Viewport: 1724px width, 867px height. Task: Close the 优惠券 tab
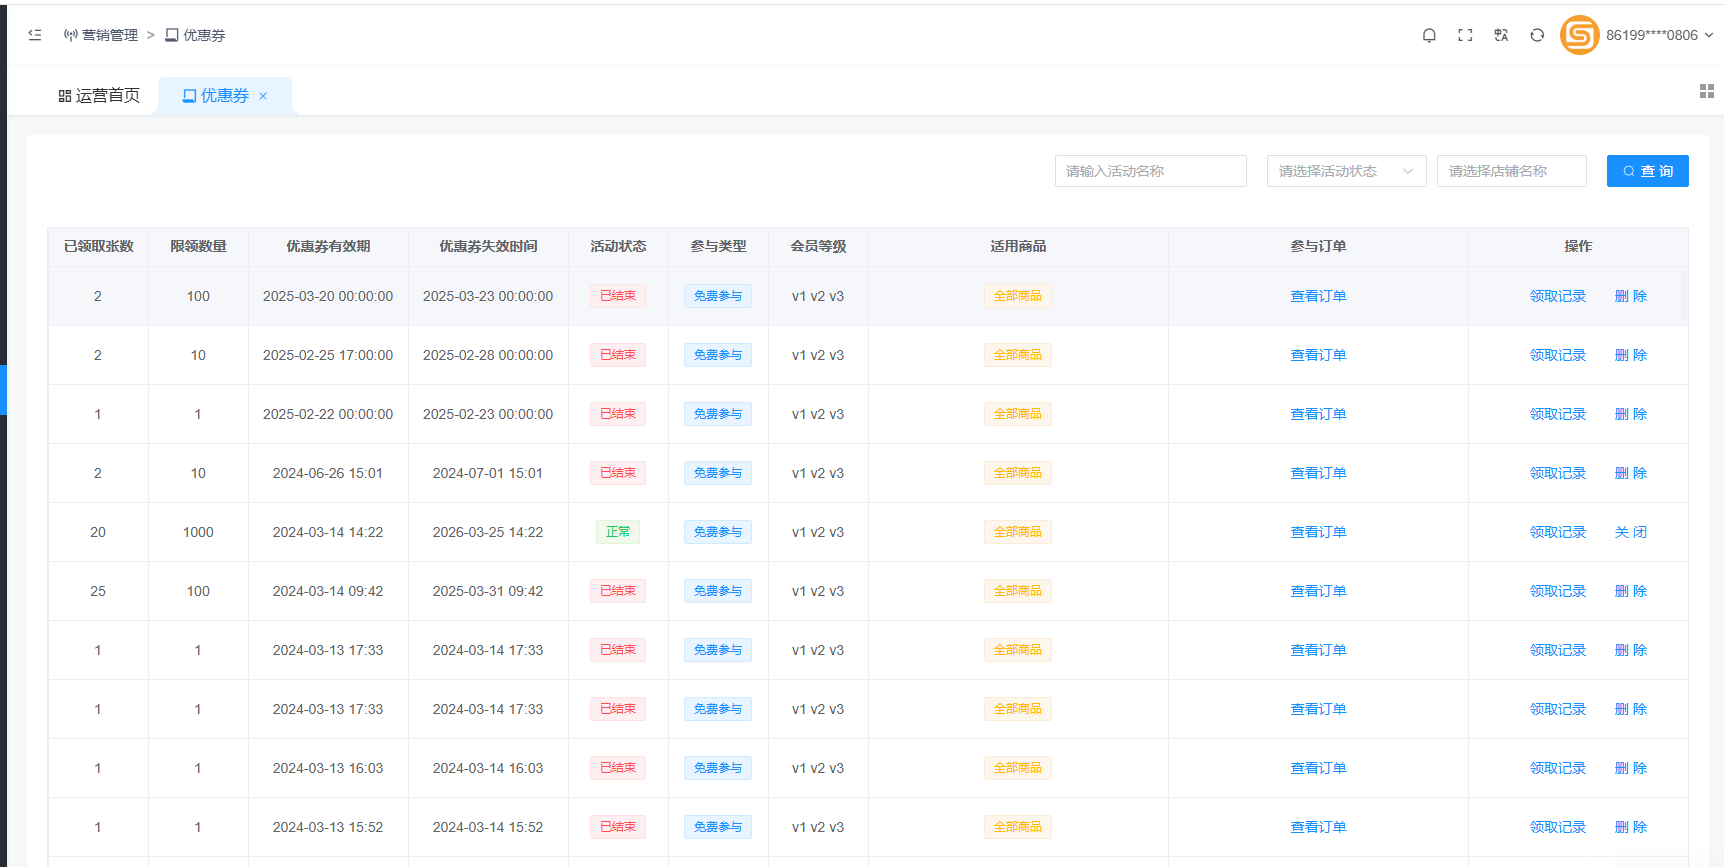(x=263, y=96)
